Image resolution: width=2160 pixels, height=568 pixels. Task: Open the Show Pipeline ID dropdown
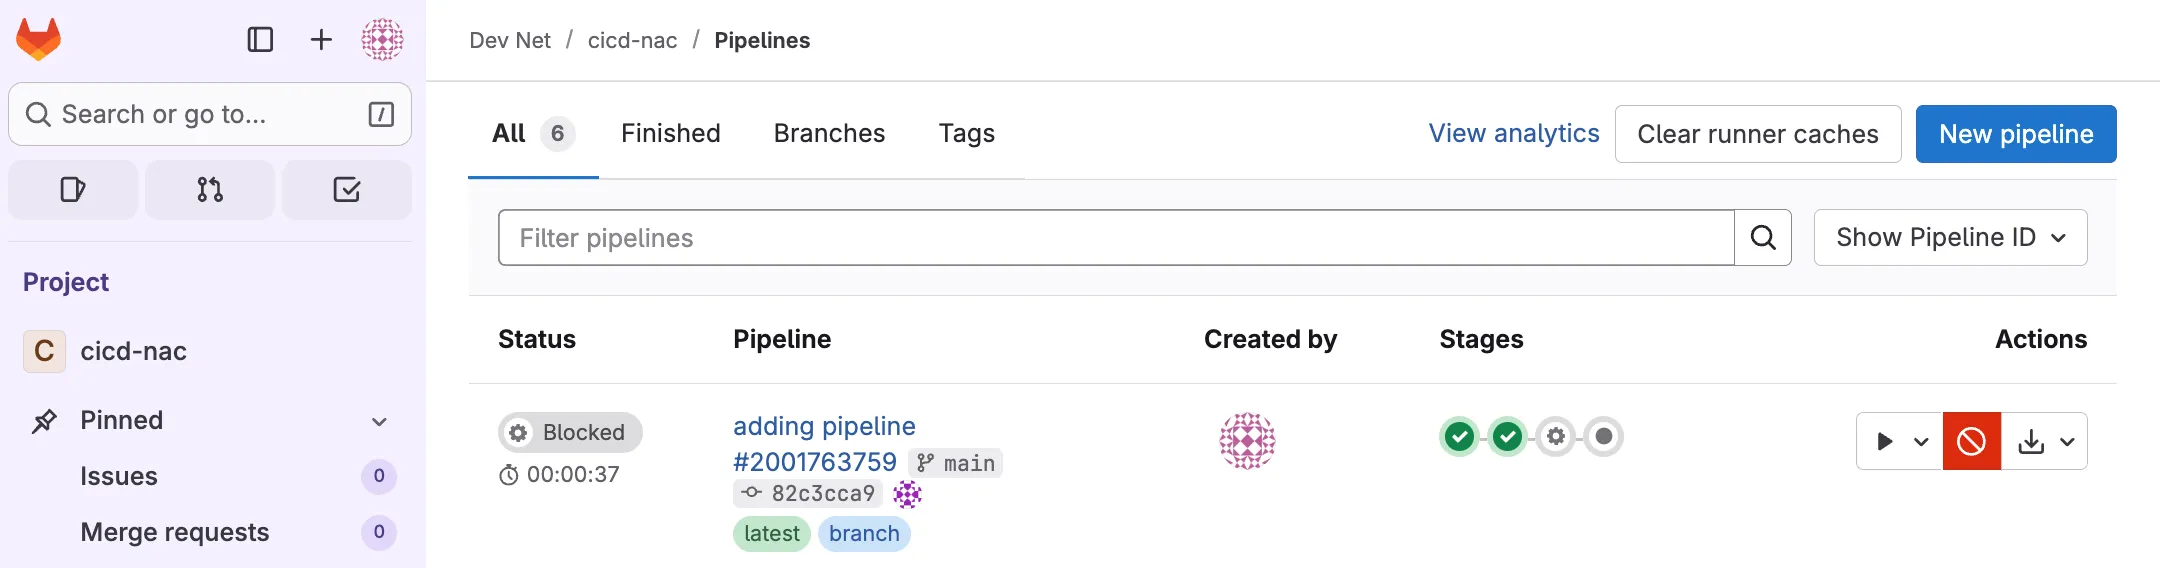[x=1950, y=238]
